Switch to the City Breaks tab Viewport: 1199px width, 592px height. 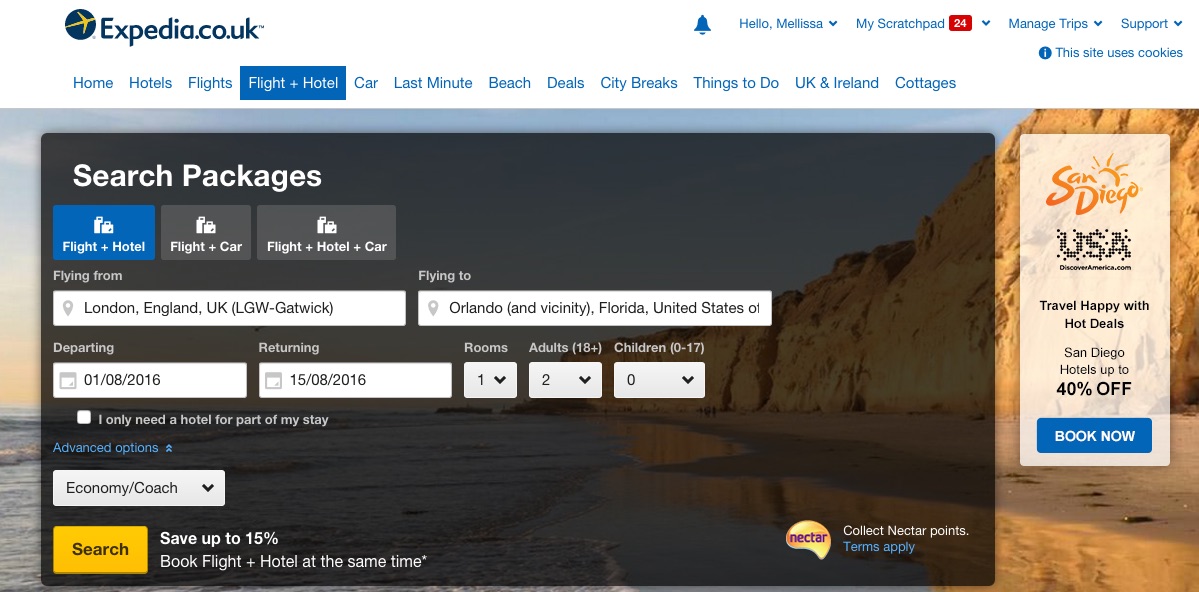[638, 83]
